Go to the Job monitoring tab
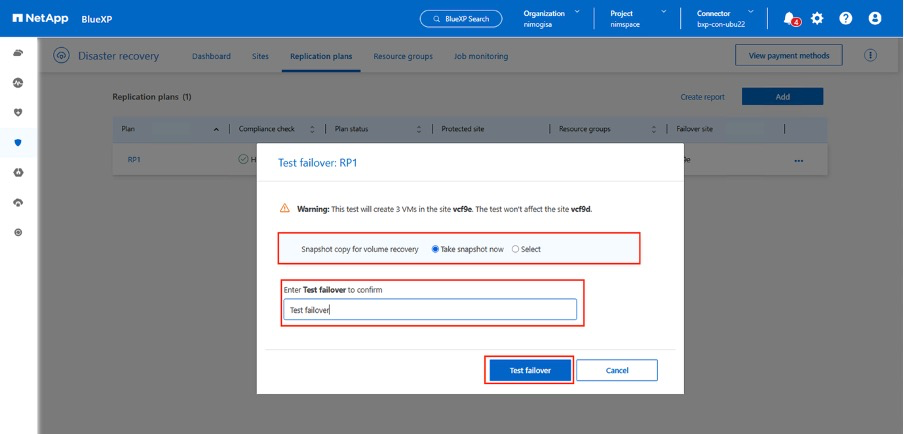Screen dimensions: 904x434 pyautogui.click(x=481, y=56)
